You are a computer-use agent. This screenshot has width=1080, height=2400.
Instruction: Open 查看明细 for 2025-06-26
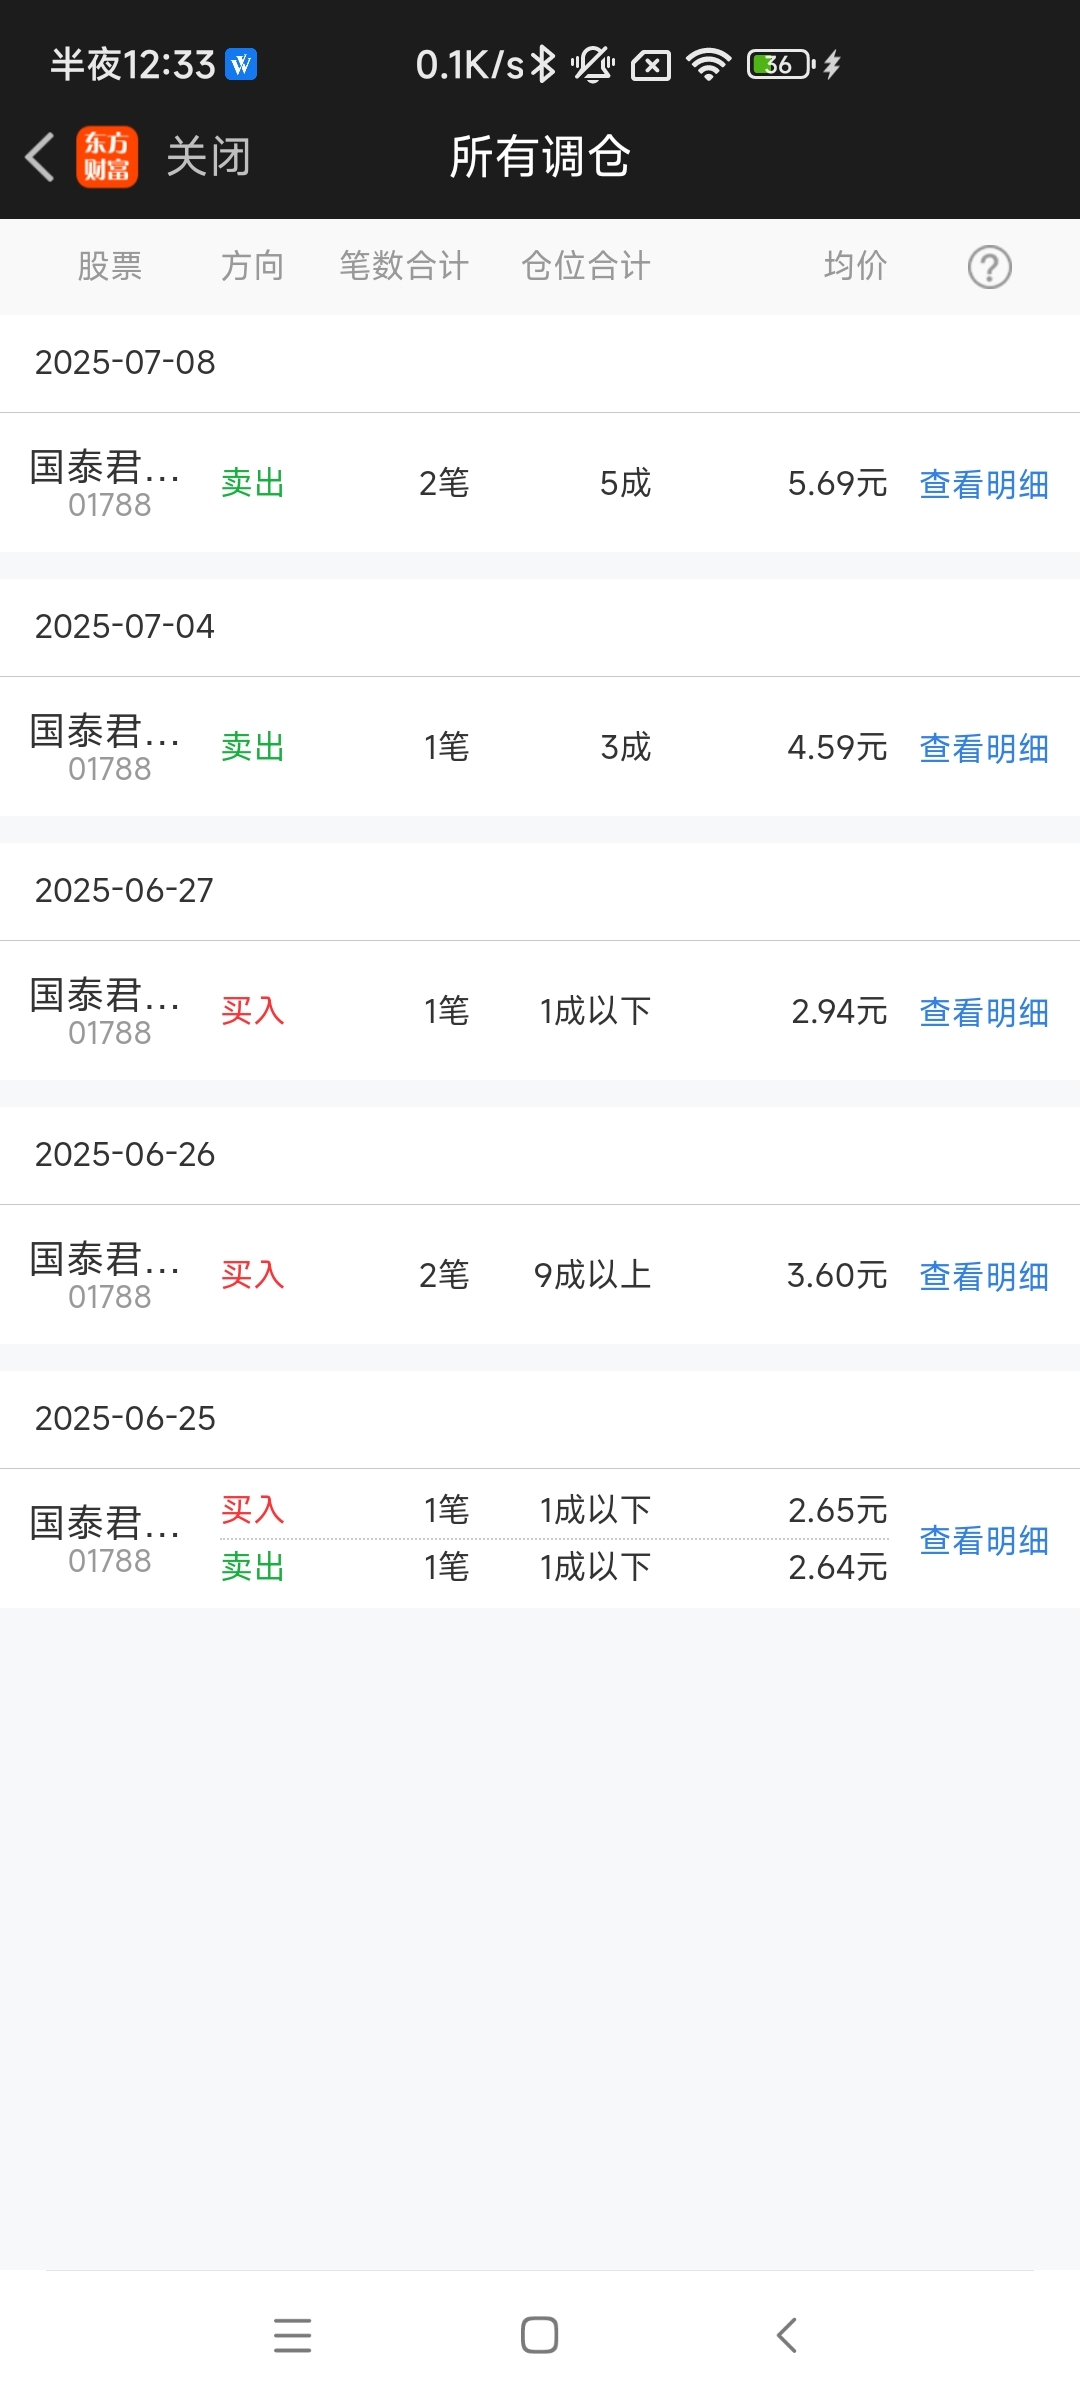(984, 1276)
